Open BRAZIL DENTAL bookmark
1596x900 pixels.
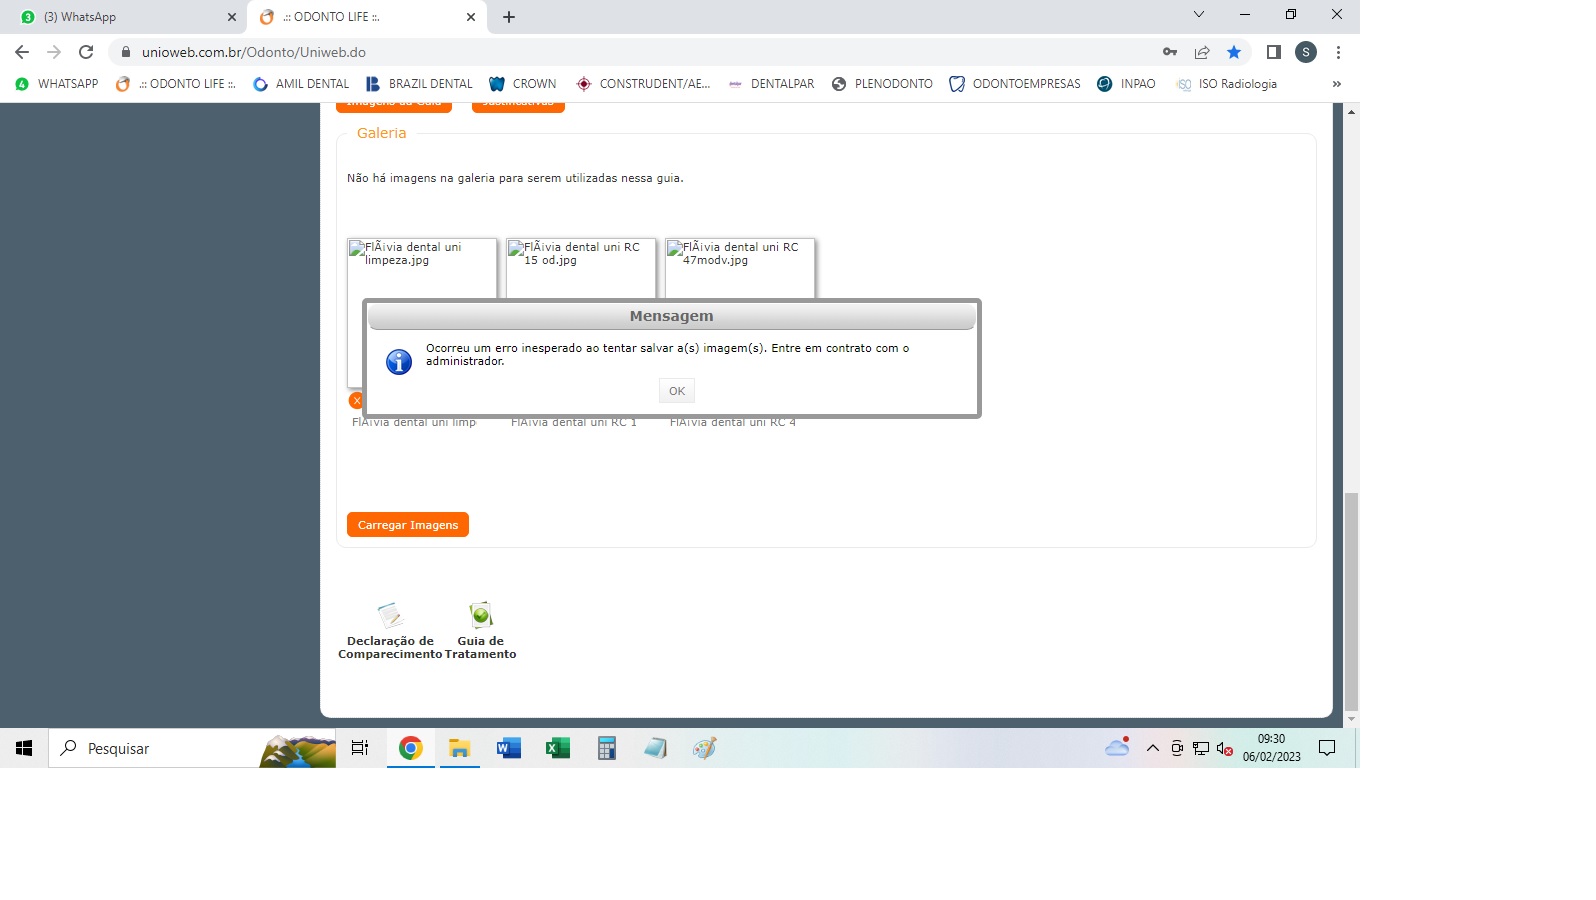coord(419,84)
